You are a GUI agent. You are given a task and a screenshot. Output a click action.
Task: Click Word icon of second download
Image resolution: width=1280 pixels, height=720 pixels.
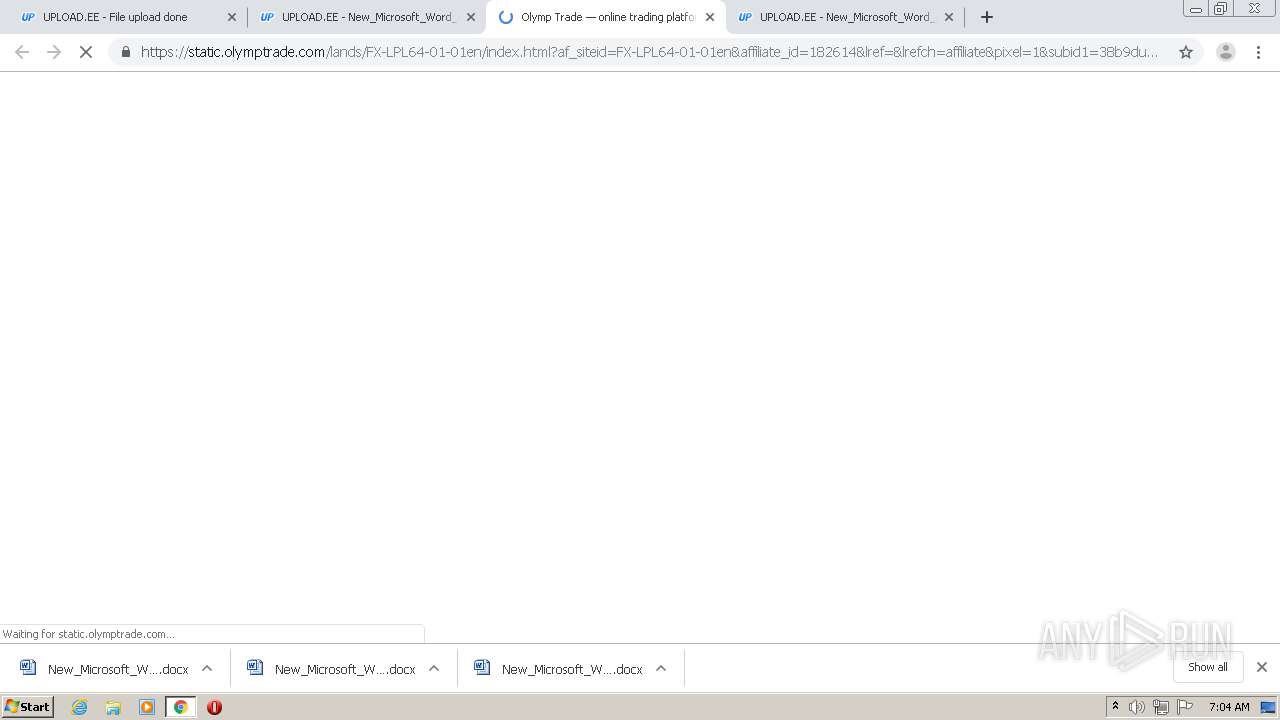(255, 668)
